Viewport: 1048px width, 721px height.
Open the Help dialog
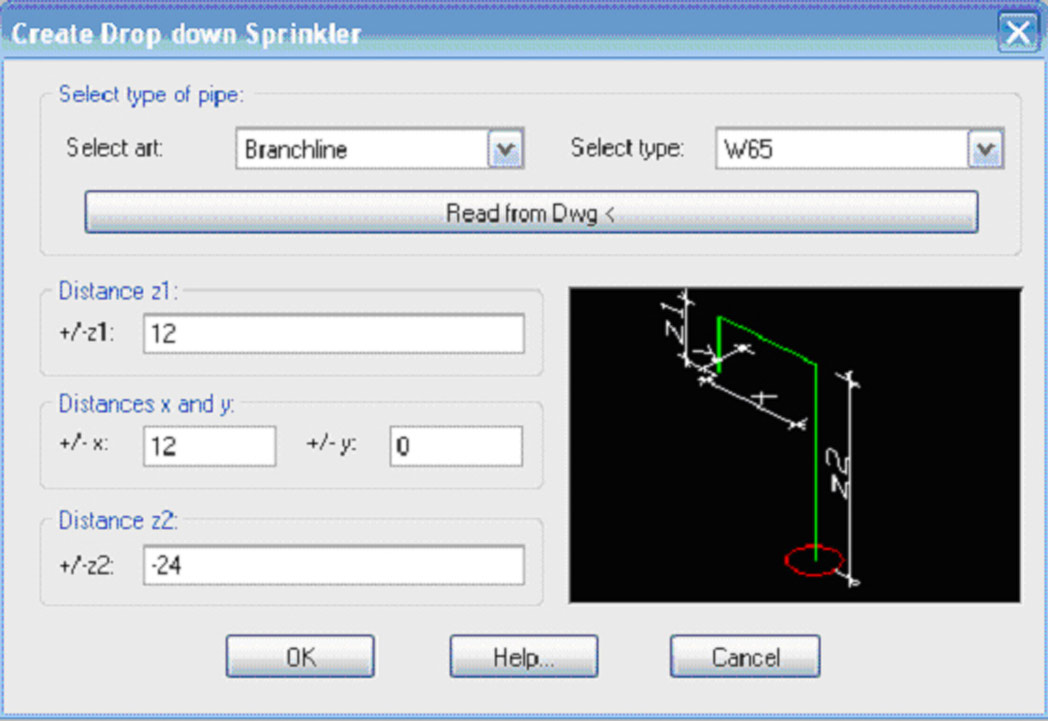click(x=523, y=657)
